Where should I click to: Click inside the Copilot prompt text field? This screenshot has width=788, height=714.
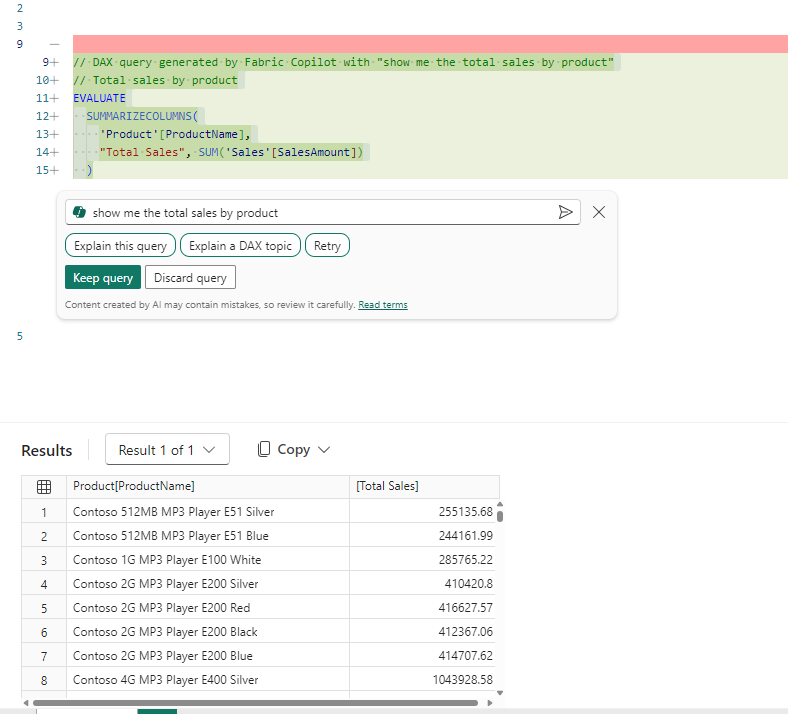coord(320,212)
